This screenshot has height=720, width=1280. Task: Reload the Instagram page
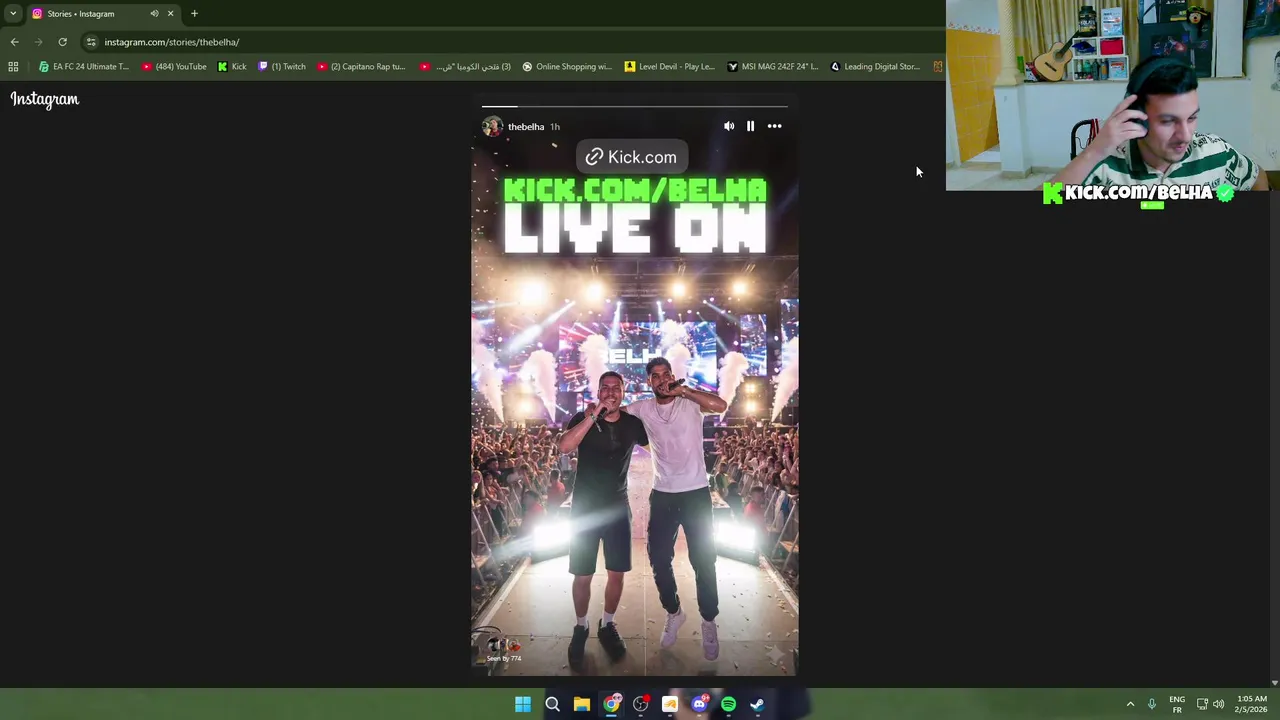62,42
